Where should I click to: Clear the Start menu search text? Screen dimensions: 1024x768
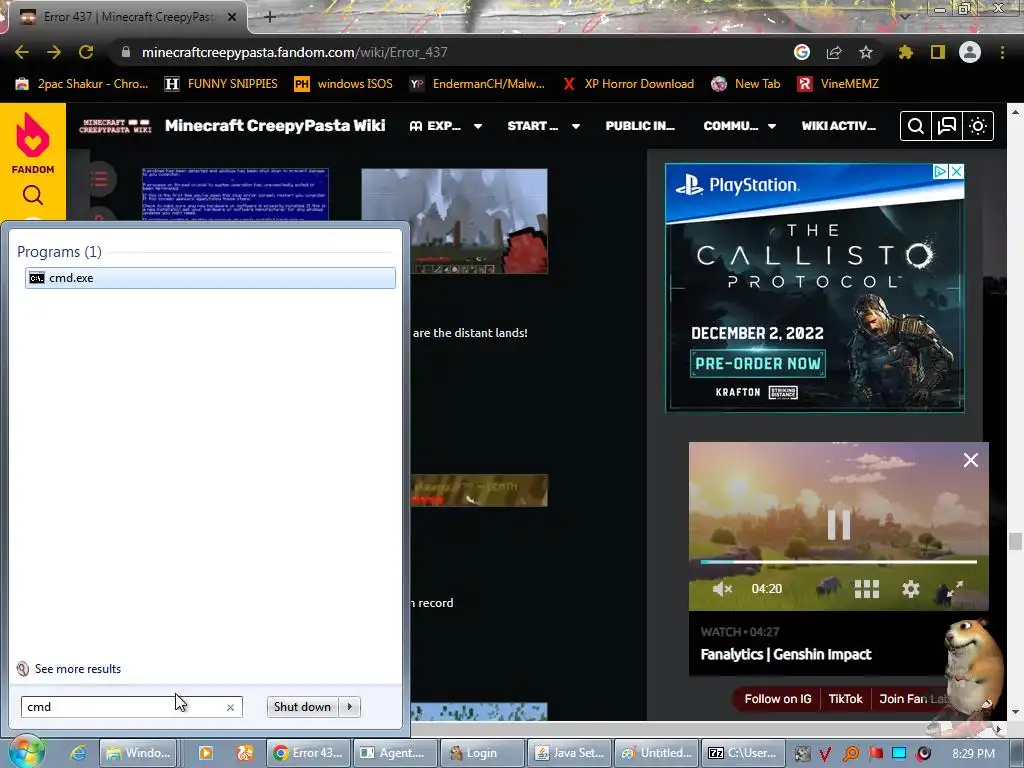tap(230, 707)
